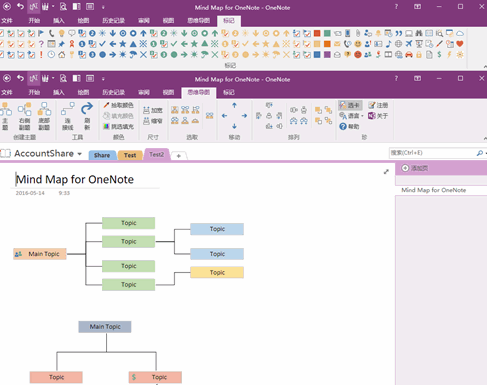Move topic right with the right arrow
Image resolution: width=487 pixels, height=385 pixels.
point(244,116)
